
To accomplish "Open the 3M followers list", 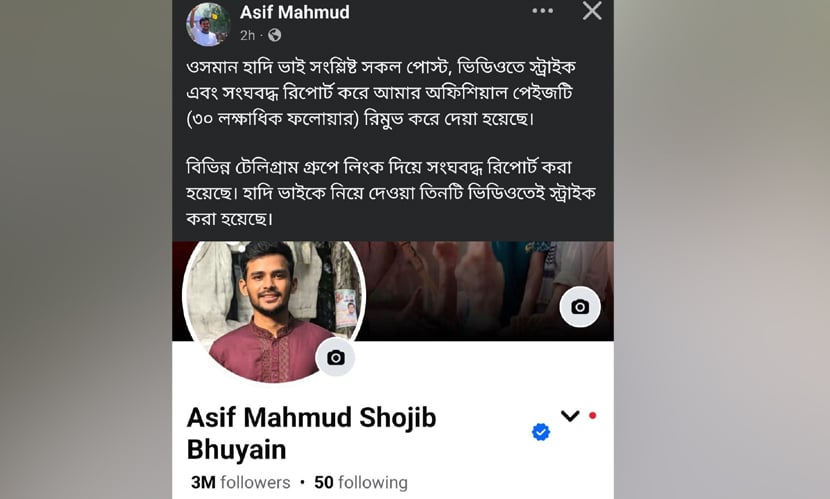I will 240,483.
